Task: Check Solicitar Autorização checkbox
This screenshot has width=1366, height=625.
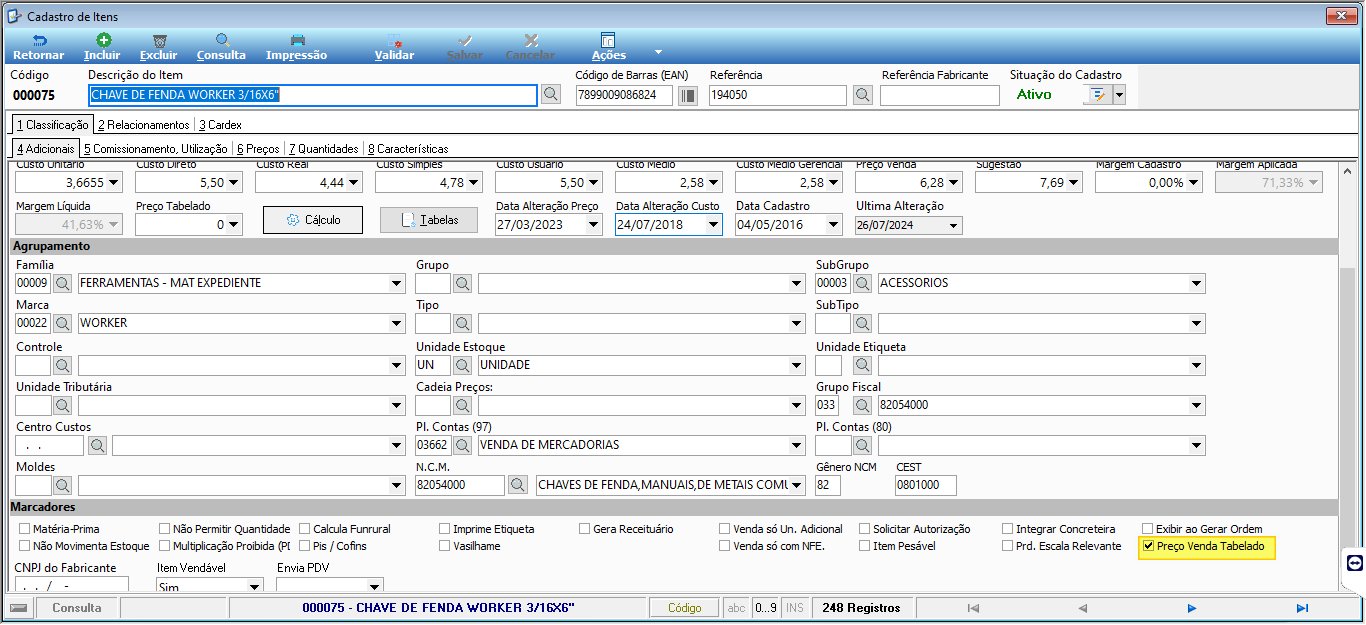Action: [x=865, y=529]
